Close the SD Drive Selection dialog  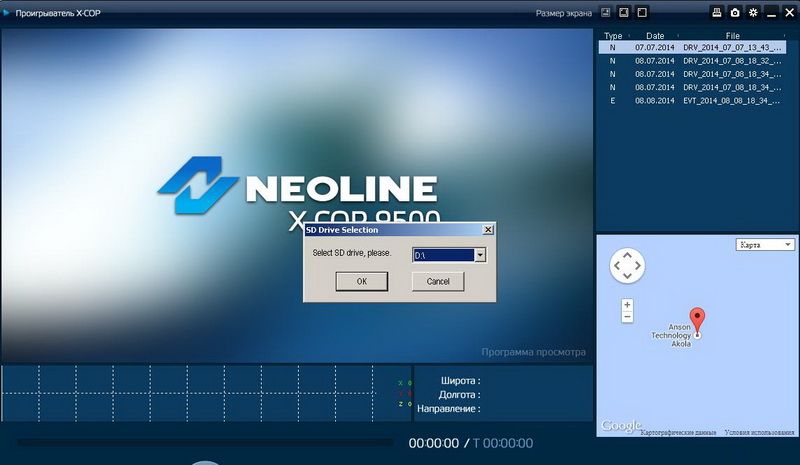pyautogui.click(x=487, y=230)
